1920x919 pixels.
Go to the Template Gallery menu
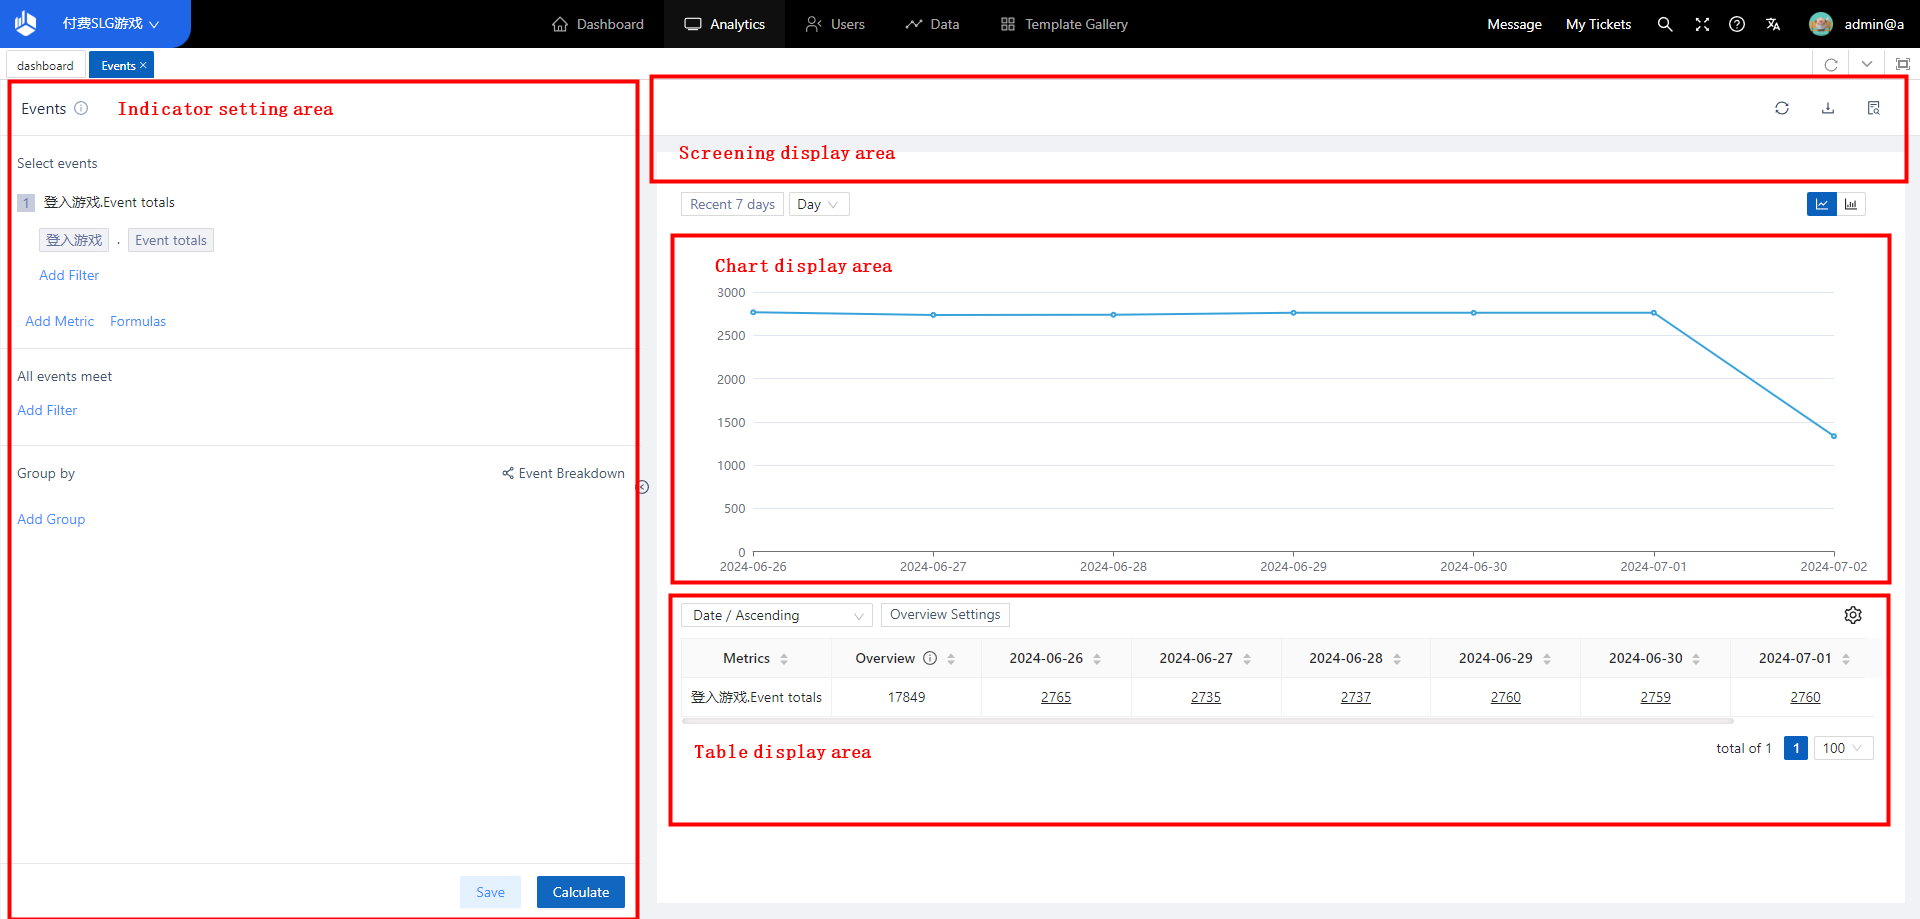coord(1064,24)
